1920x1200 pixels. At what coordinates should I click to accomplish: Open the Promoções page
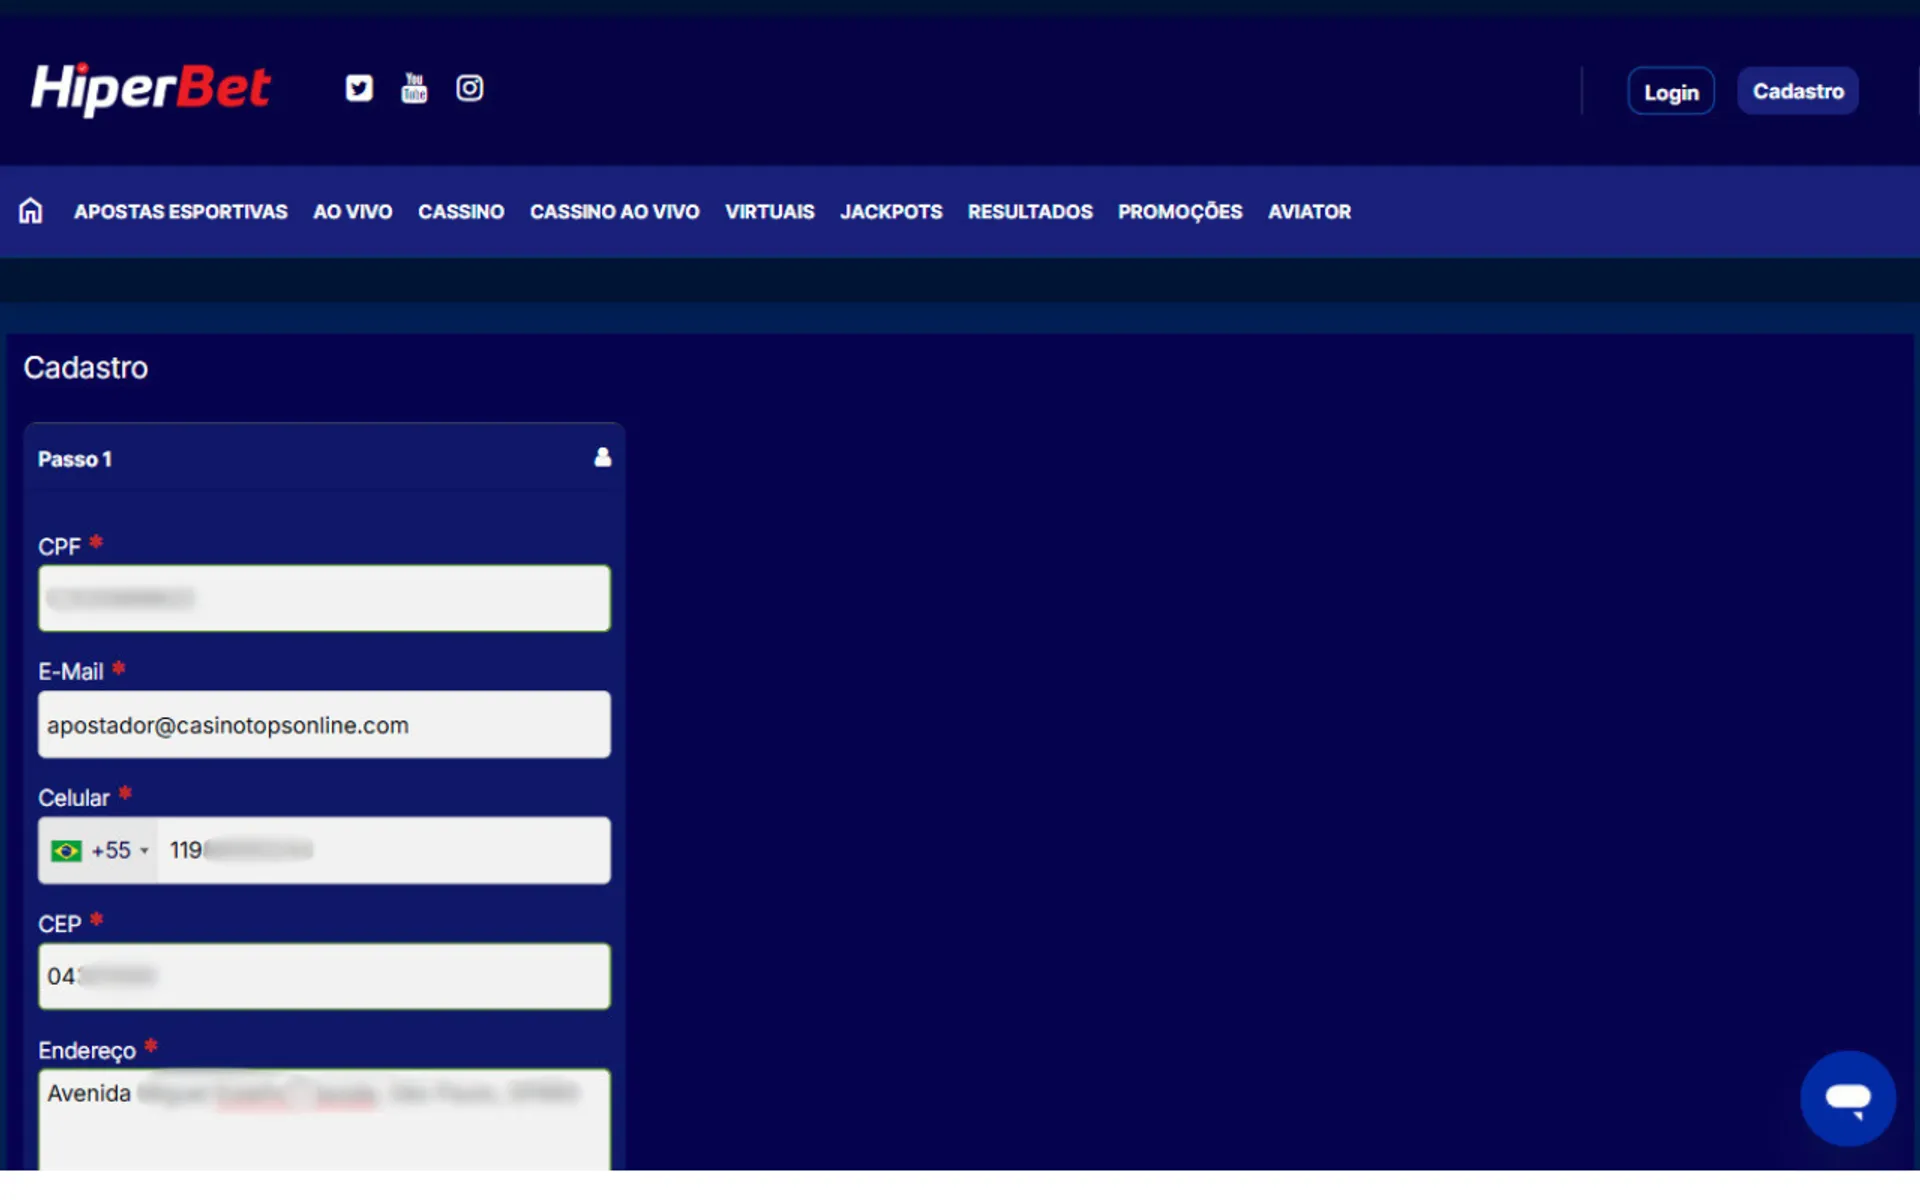click(x=1179, y=211)
